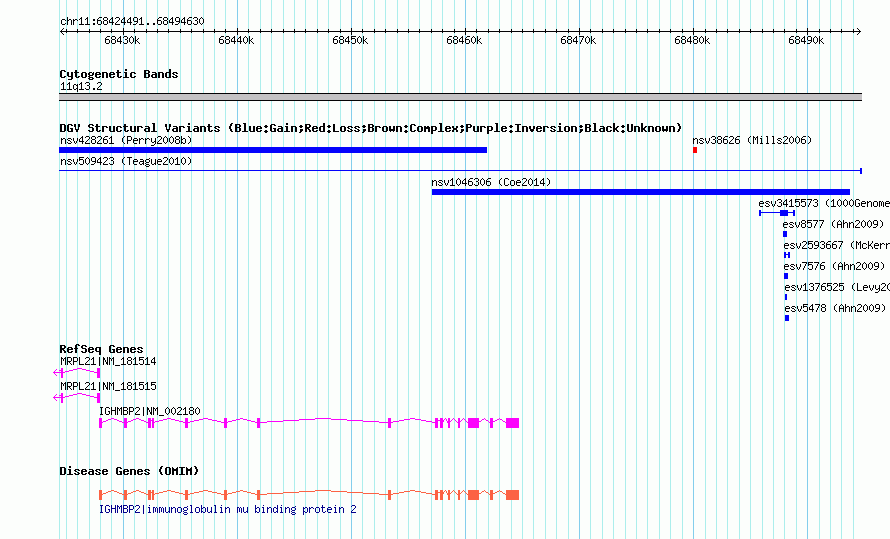
Task: Click the long intron of the orange OMIM IGHMBP2 gene
Action: [324, 492]
